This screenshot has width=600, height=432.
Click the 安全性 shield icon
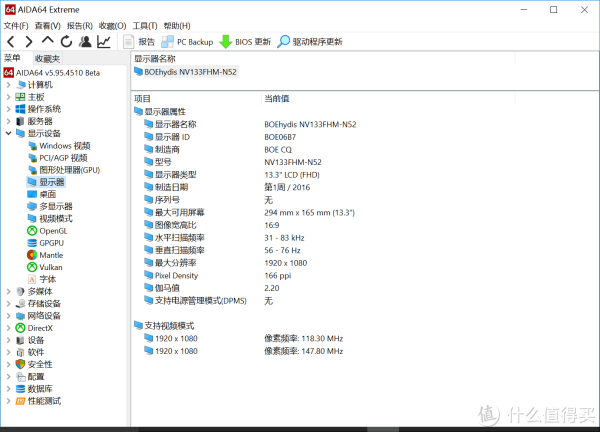[x=20, y=364]
